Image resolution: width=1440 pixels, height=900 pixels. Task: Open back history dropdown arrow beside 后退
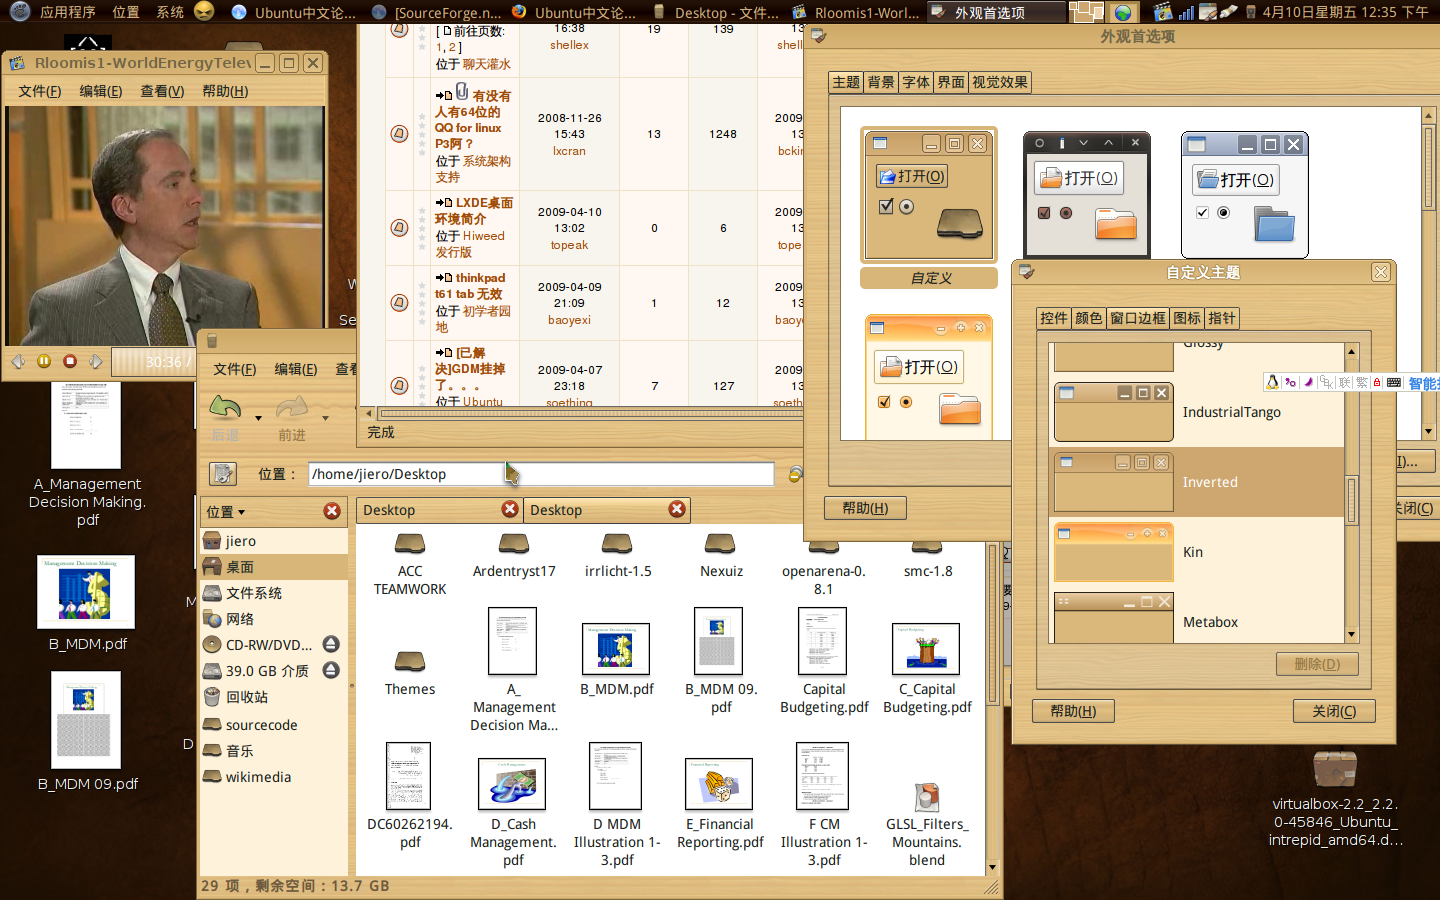pyautogui.click(x=258, y=418)
